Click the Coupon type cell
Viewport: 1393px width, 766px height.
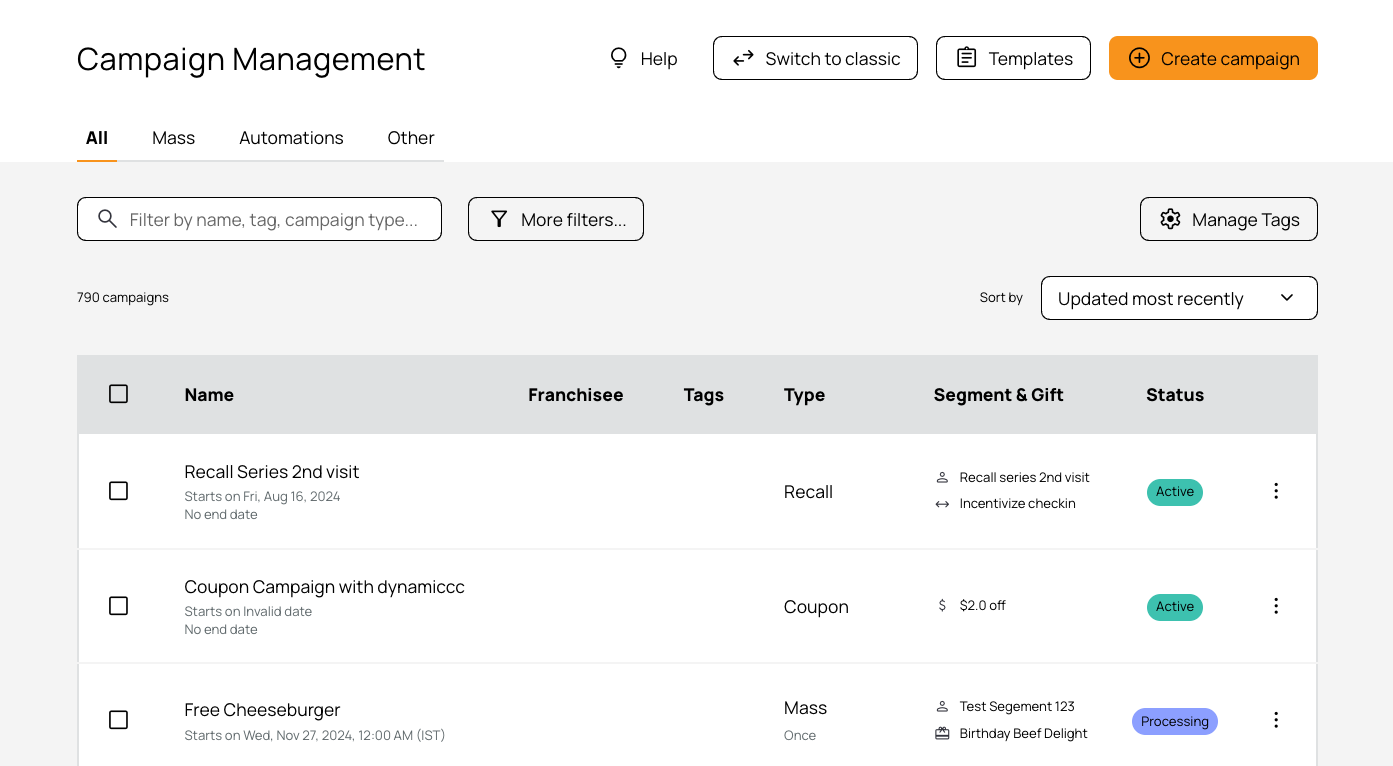pyautogui.click(x=816, y=607)
